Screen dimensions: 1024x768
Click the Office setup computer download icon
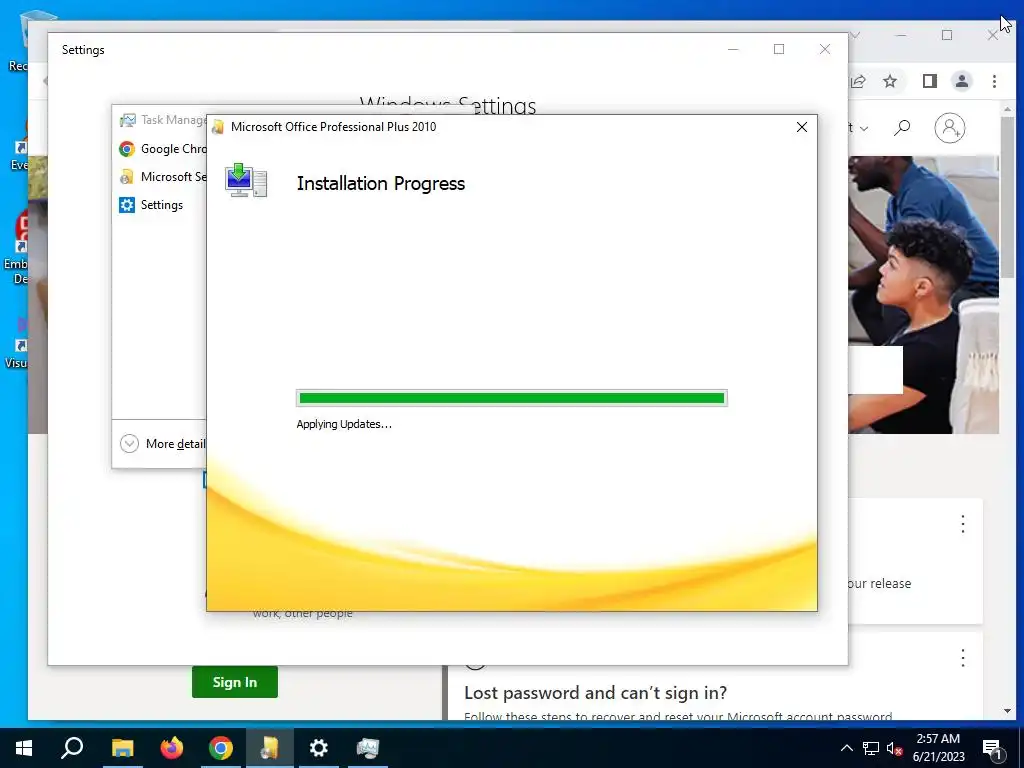pos(246,180)
